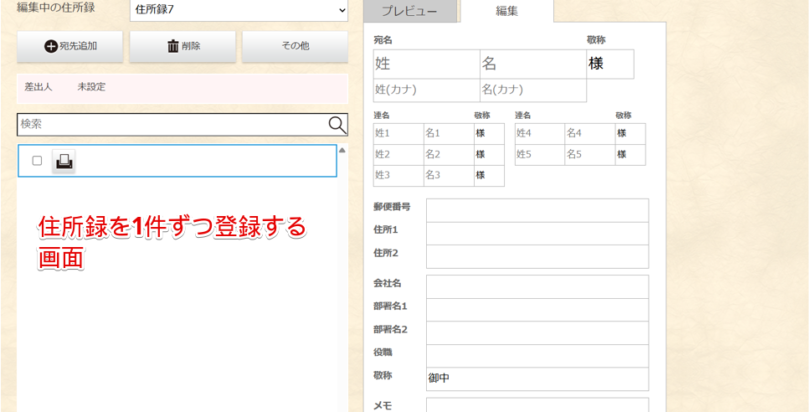Image resolution: width=812 pixels, height=412 pixels.
Task: Tick the checkbox in the address list row
Action: pyautogui.click(x=37, y=161)
